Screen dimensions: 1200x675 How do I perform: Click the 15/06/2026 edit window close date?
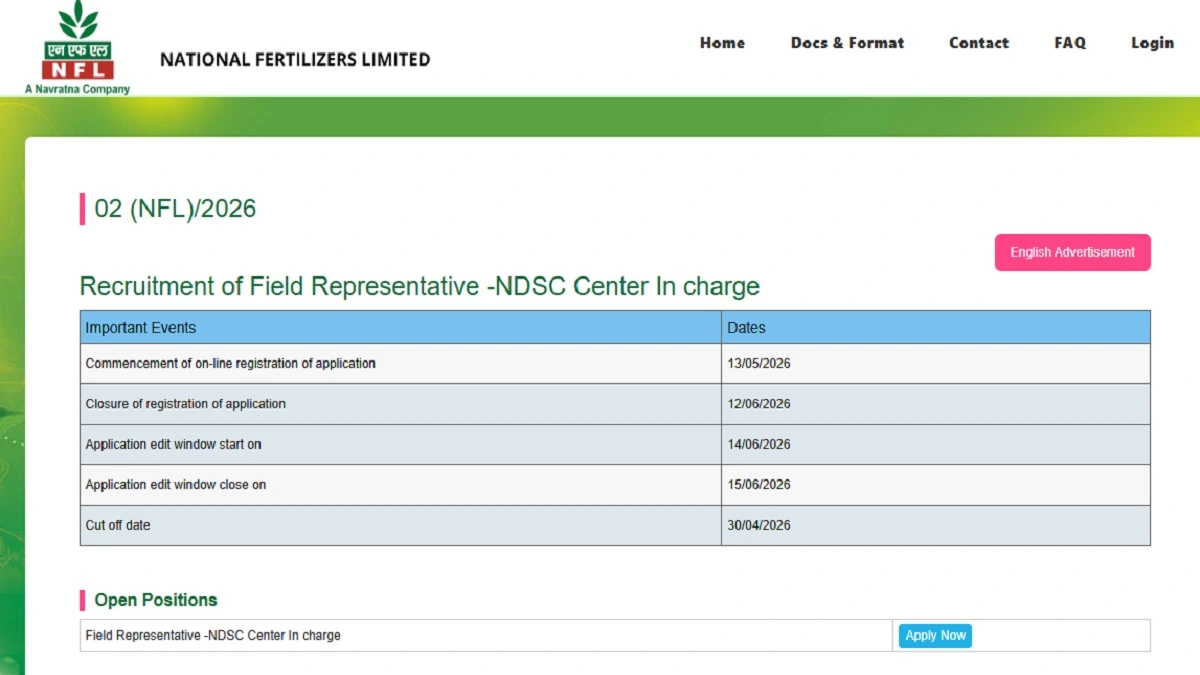tap(759, 485)
